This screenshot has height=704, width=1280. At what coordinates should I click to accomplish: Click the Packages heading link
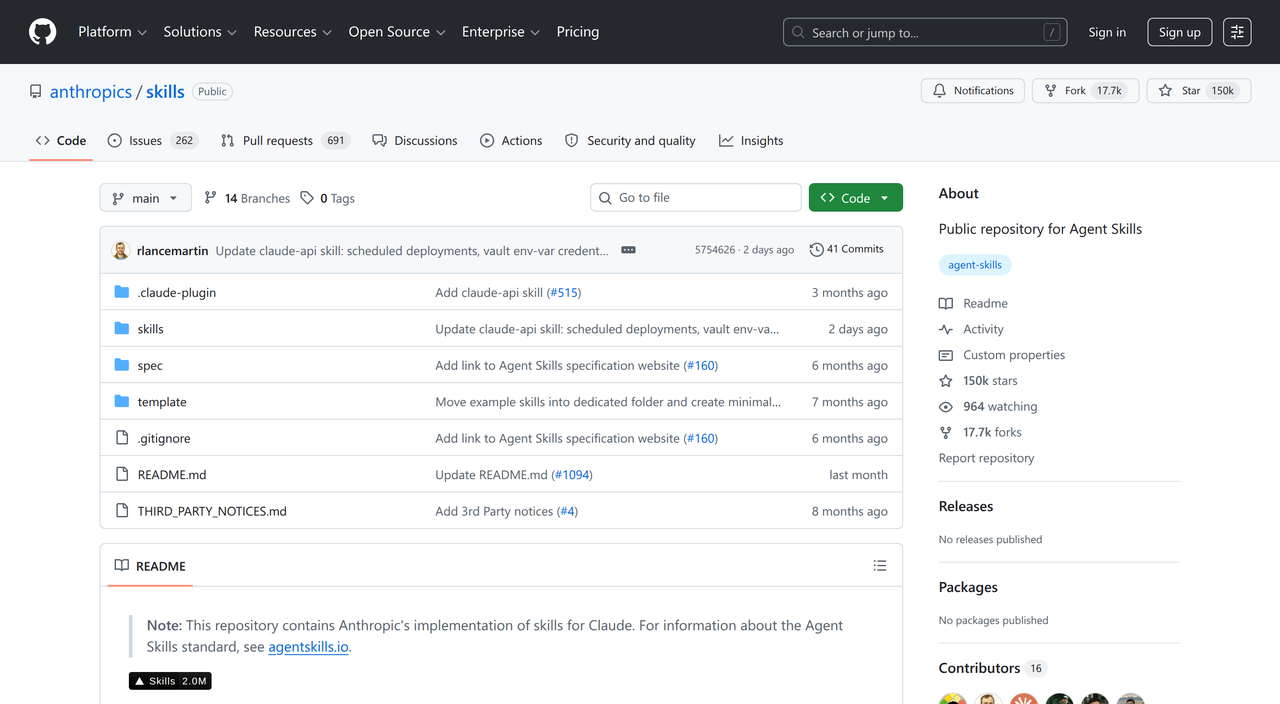coord(968,587)
